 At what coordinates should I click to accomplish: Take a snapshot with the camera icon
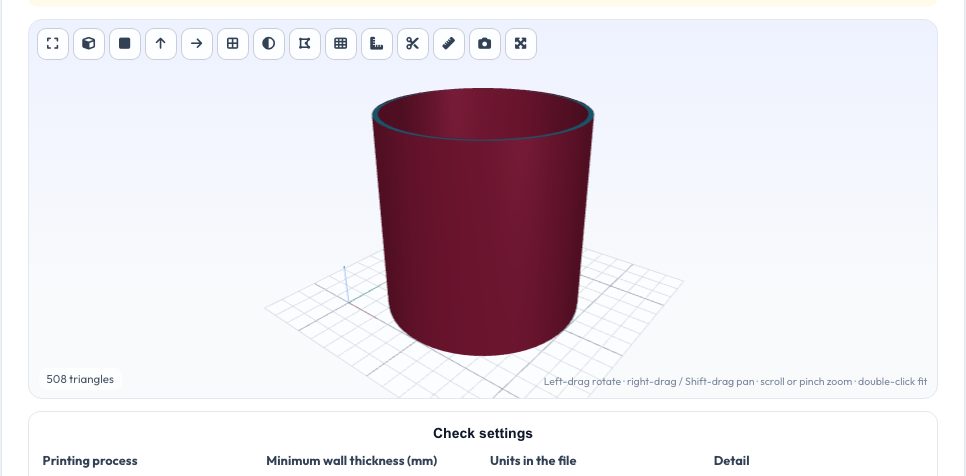pos(485,44)
